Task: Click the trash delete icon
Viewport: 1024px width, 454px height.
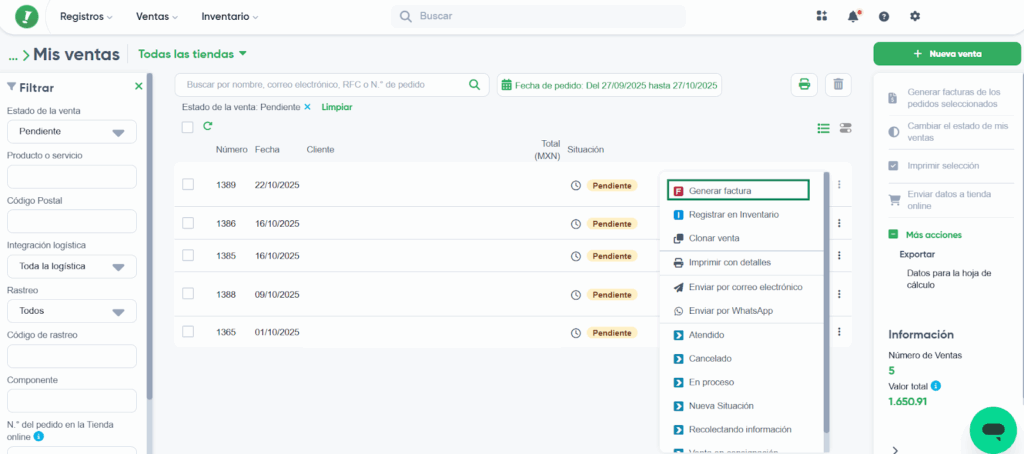Action: [x=838, y=85]
